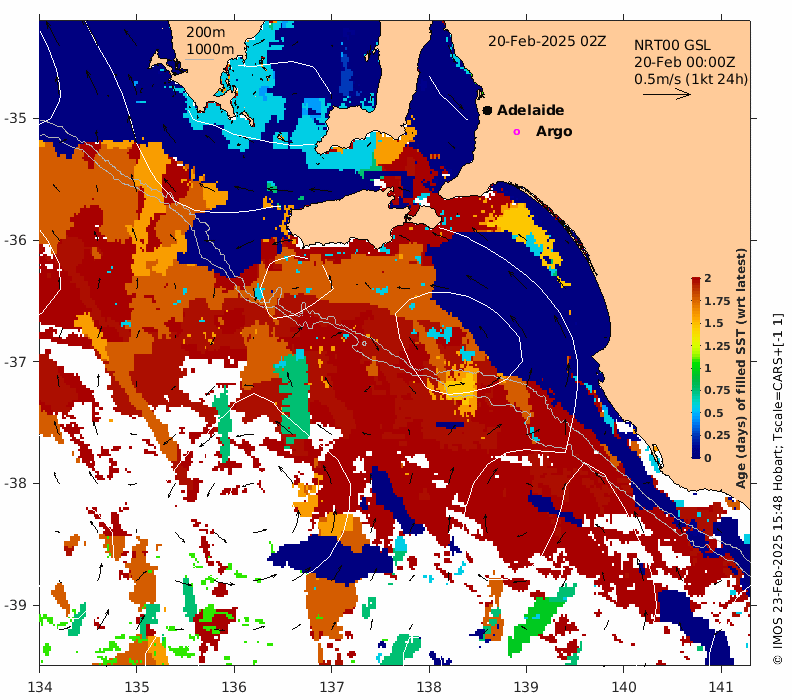792x700 pixels.
Task: Click the colorbar tick label 0.75
Action: coord(717,390)
